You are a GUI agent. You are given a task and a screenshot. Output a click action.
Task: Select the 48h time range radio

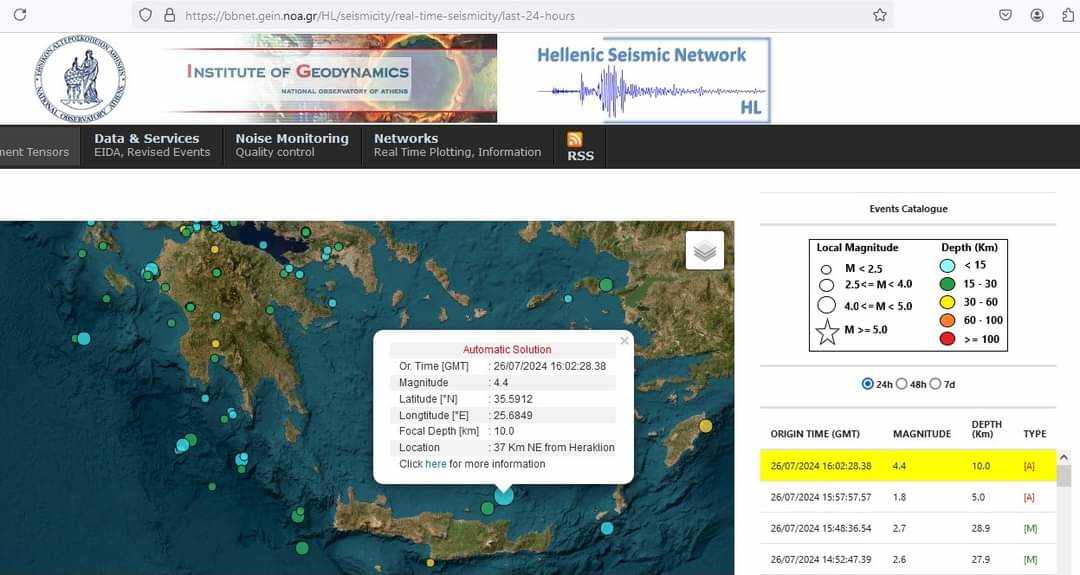(x=902, y=384)
